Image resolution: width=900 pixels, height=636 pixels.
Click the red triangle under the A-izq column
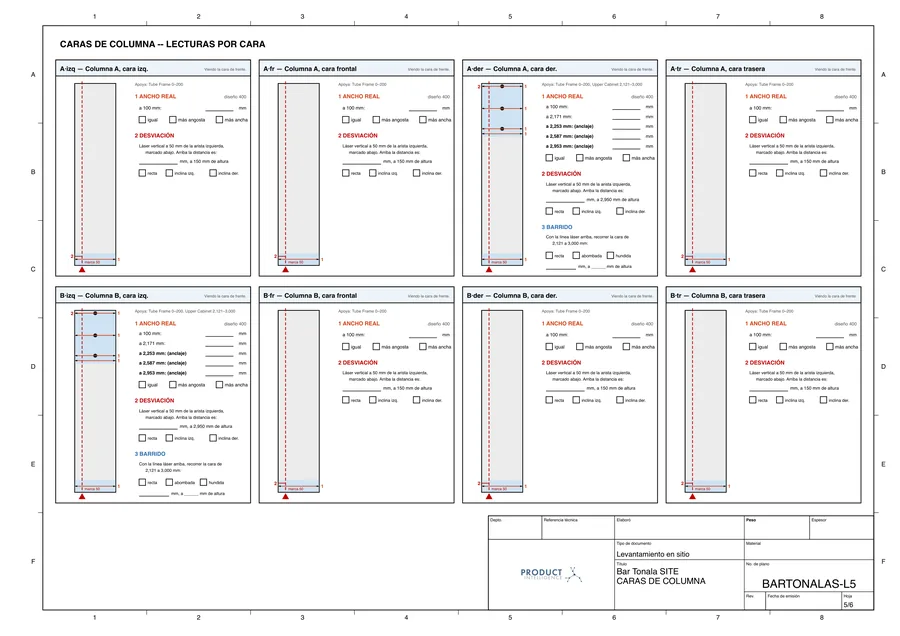click(x=82, y=269)
